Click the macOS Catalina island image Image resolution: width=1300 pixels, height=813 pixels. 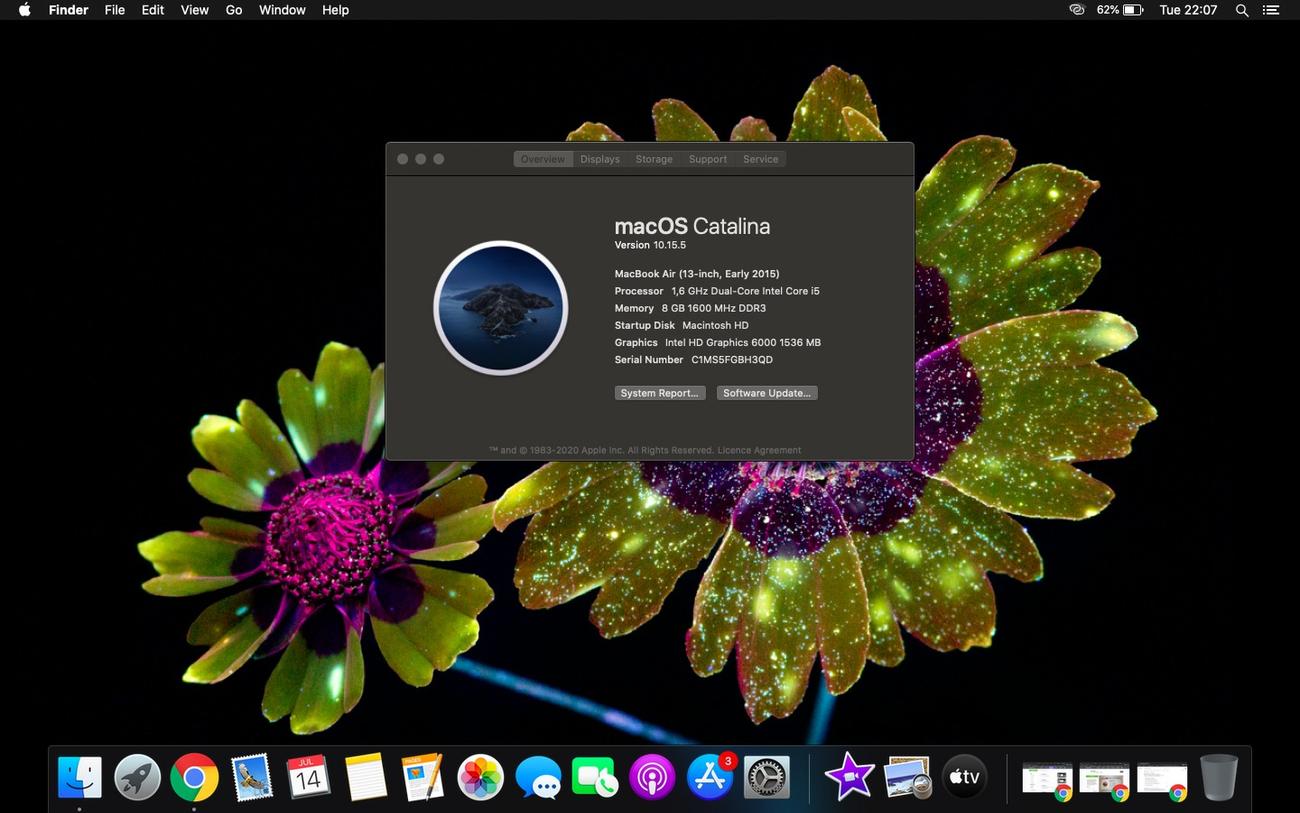coord(501,308)
